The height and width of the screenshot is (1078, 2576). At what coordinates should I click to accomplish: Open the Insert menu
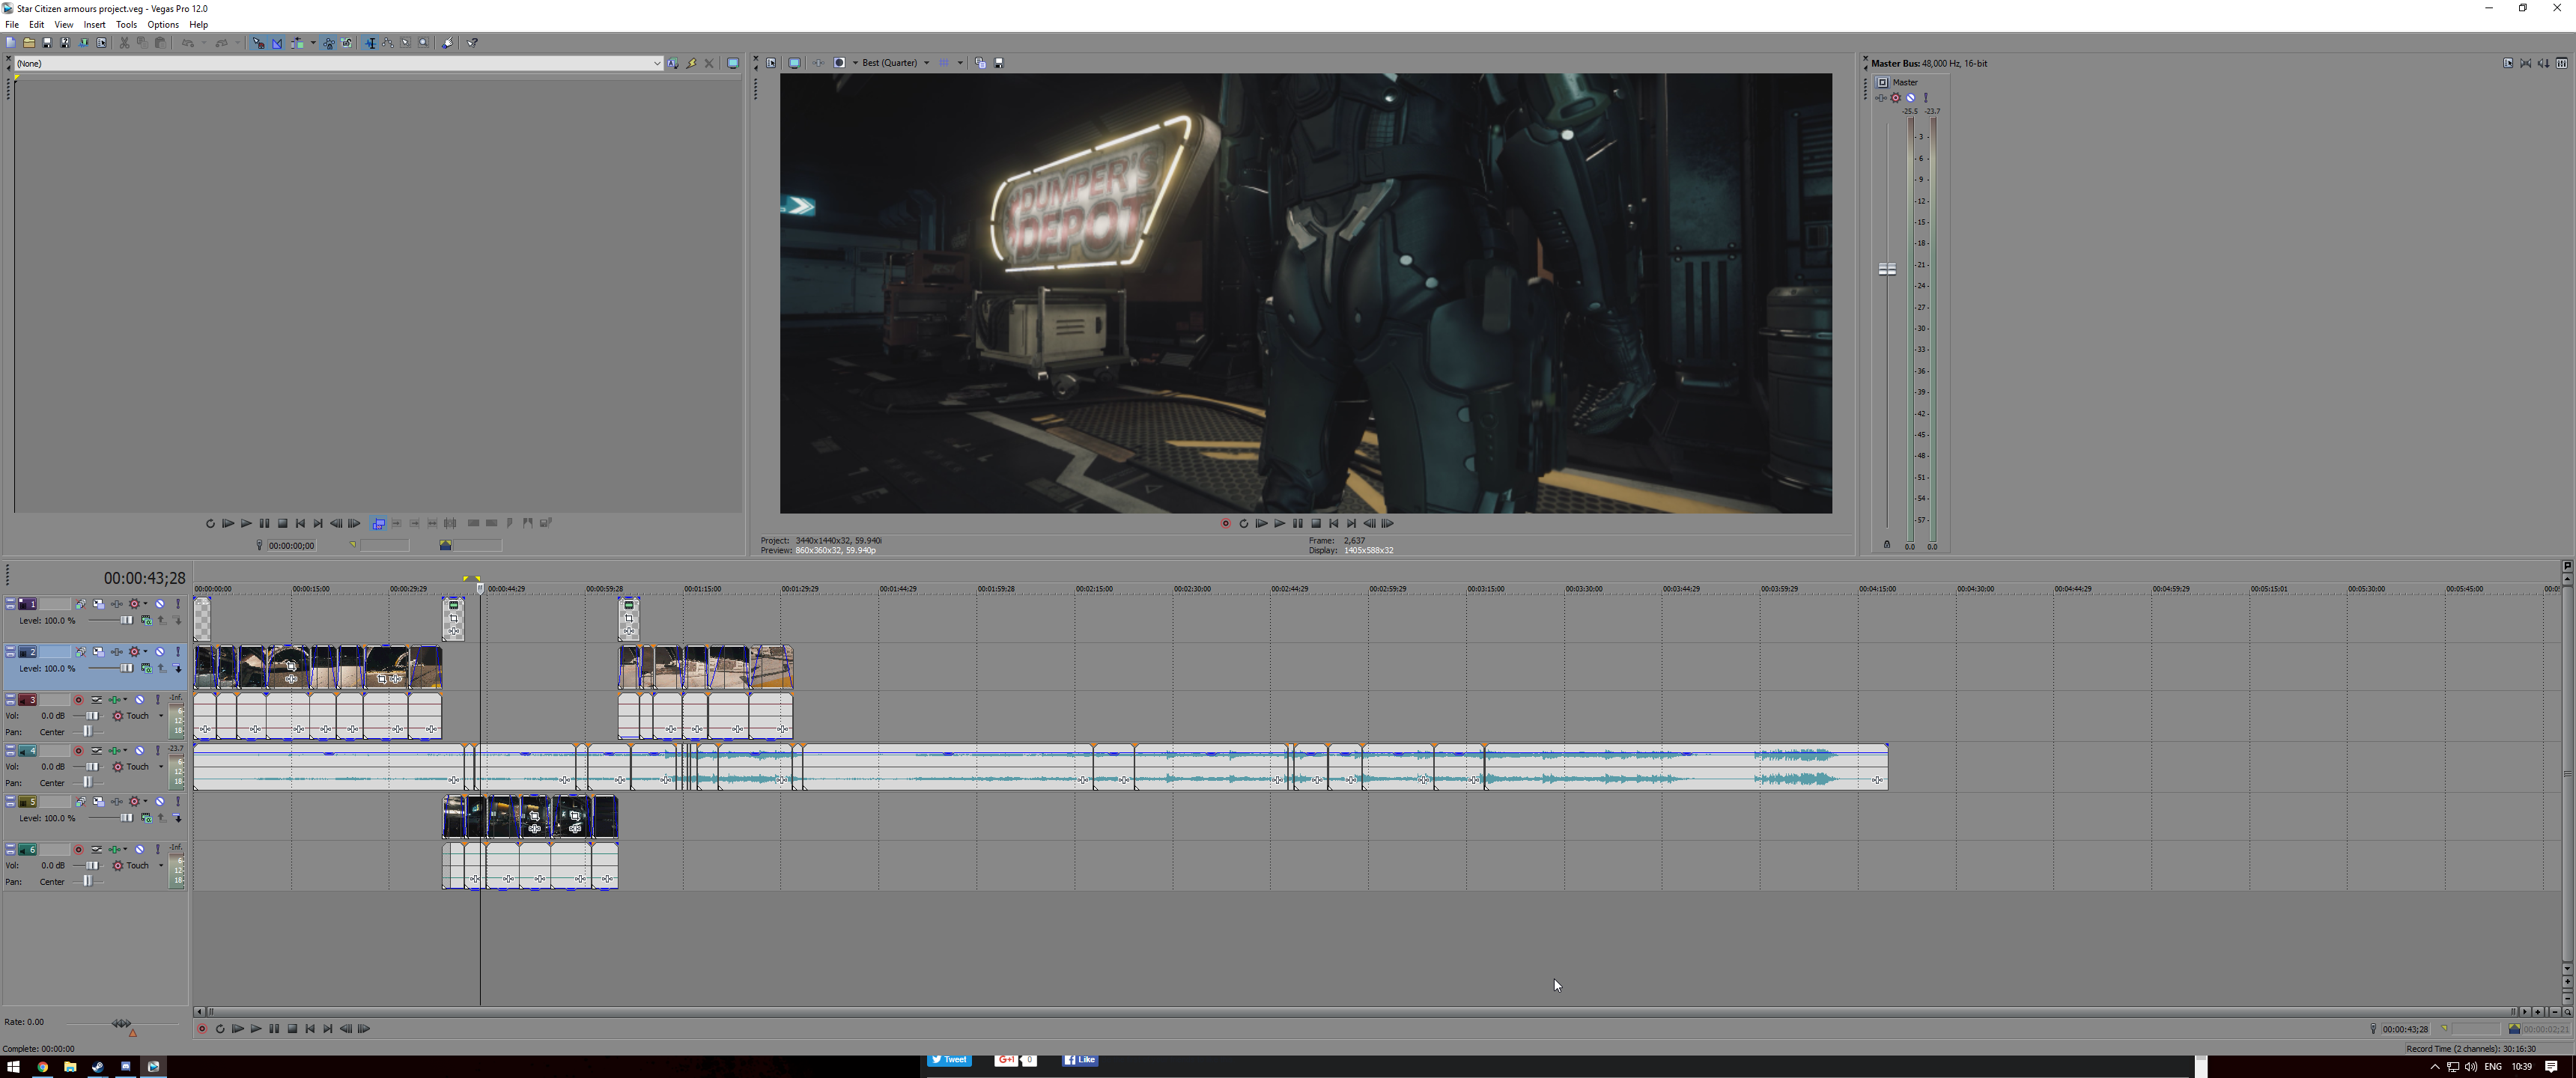tap(94, 24)
